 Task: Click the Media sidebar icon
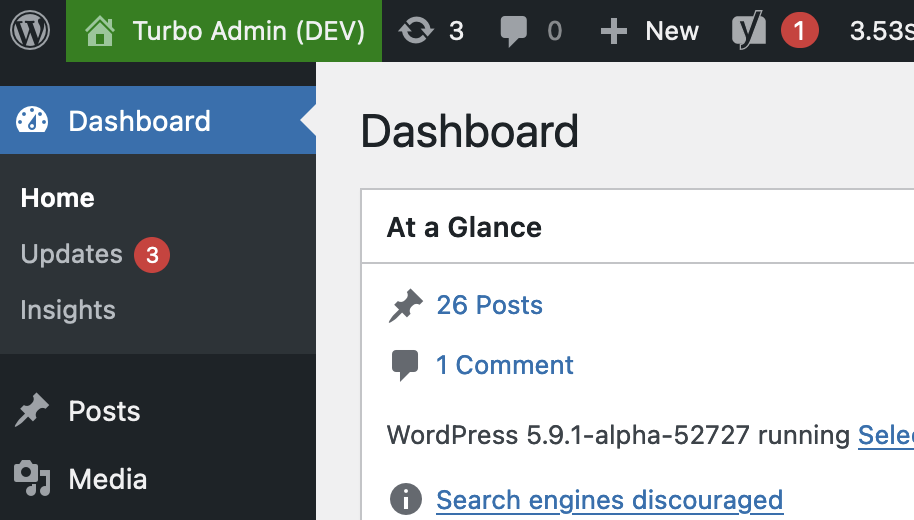click(x=32, y=479)
